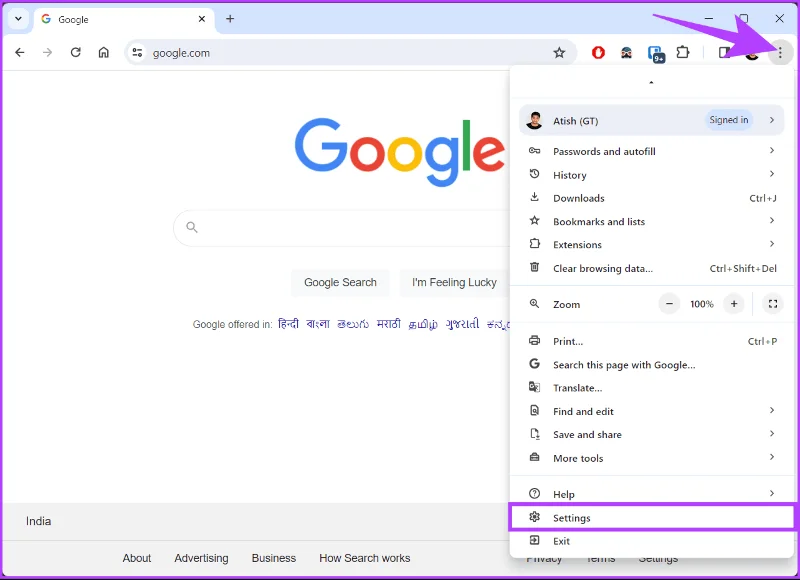The width and height of the screenshot is (800, 580).
Task: Bookmark this page with the star icon
Action: (x=559, y=53)
